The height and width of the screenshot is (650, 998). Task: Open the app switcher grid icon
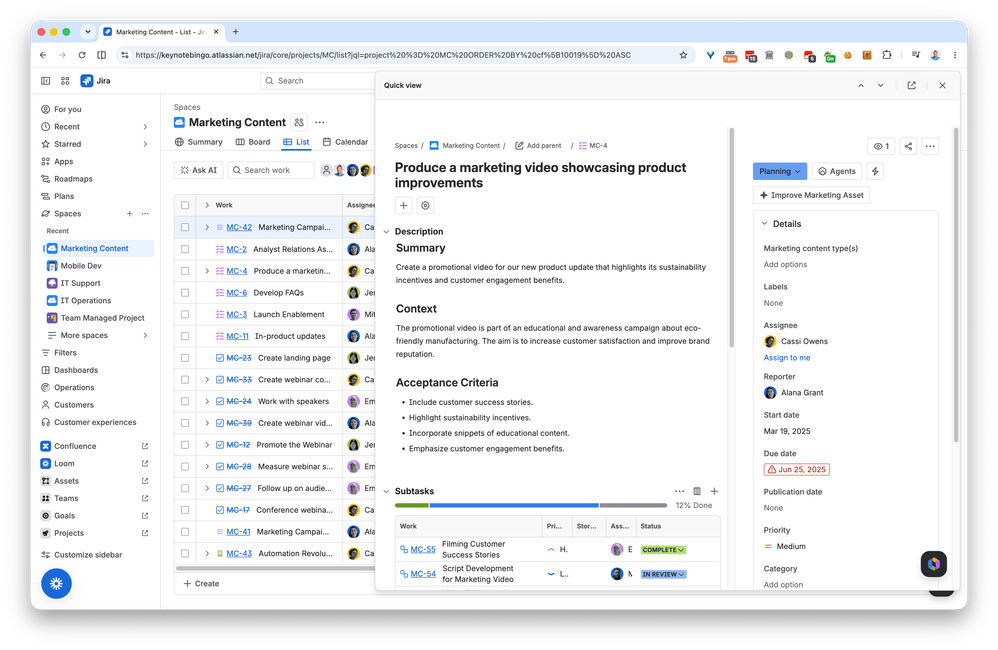(65, 81)
